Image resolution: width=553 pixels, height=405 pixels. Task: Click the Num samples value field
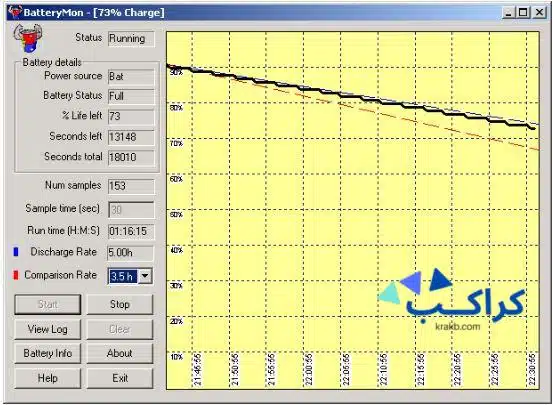point(131,186)
